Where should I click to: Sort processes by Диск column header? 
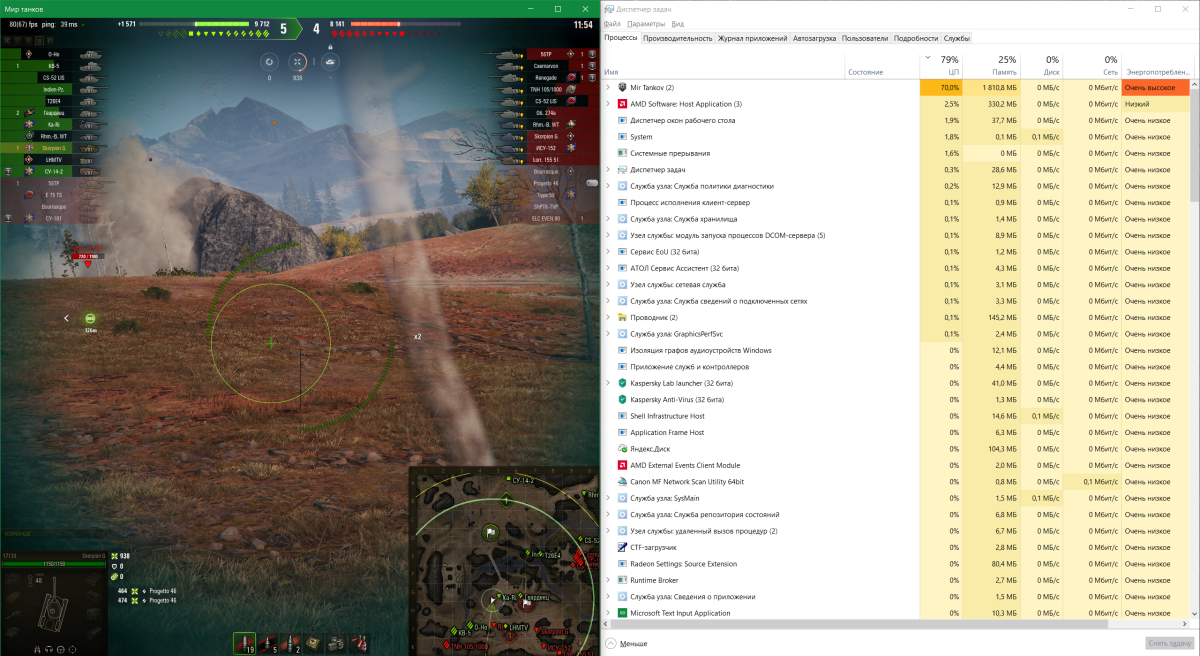(x=1042, y=65)
